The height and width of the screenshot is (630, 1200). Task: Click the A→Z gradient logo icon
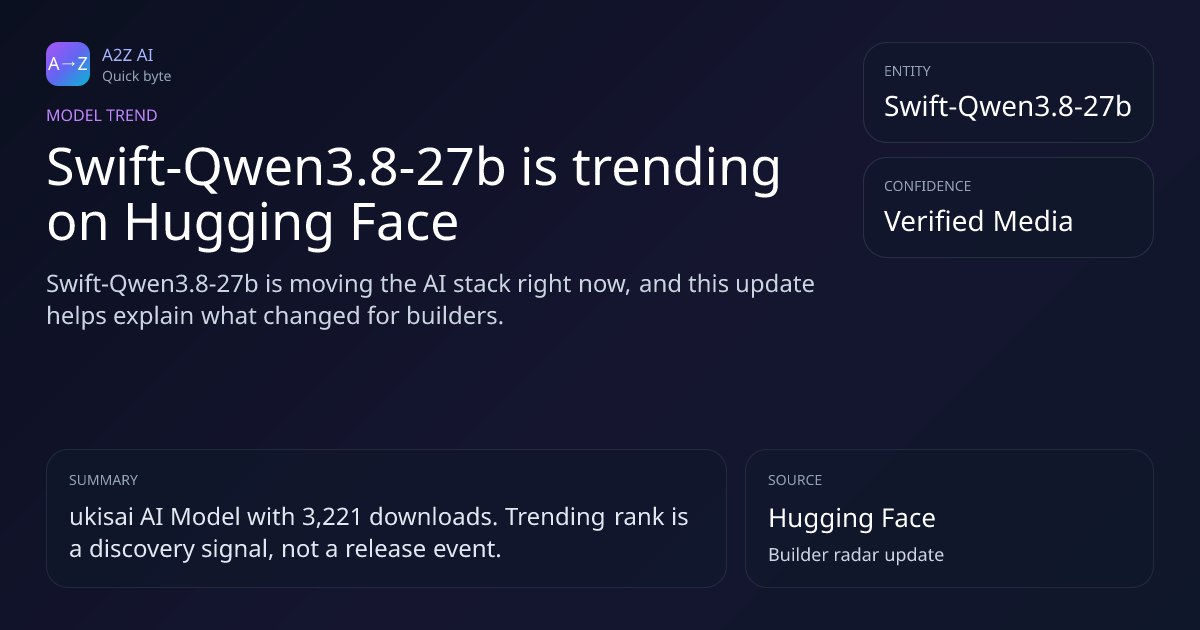tap(68, 64)
